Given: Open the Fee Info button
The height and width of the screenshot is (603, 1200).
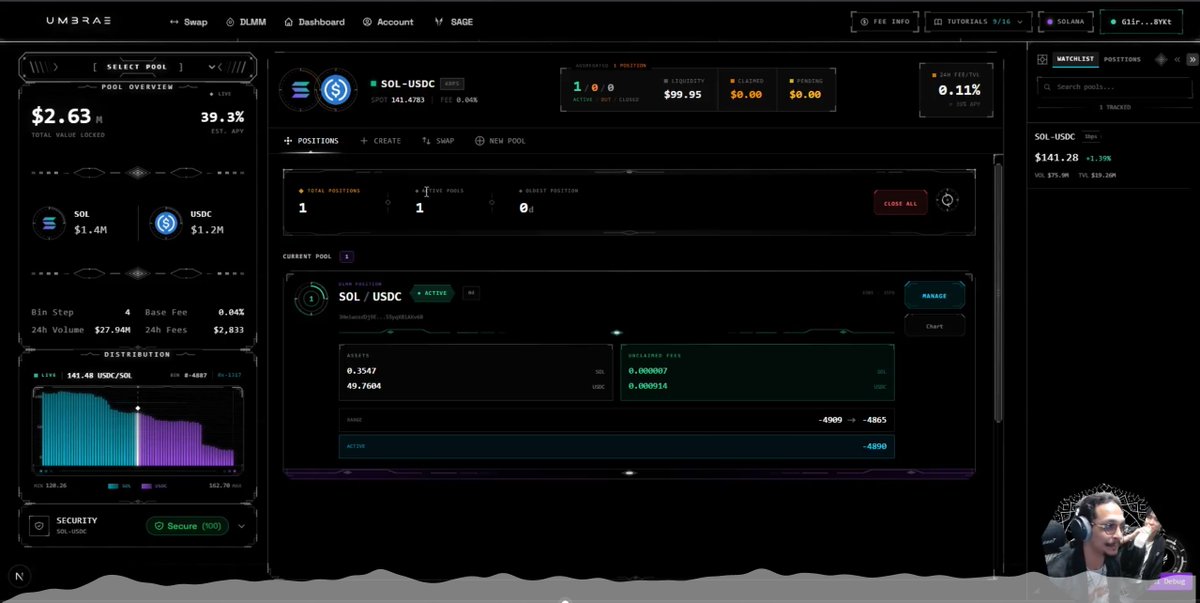Looking at the screenshot, I should 884,21.
